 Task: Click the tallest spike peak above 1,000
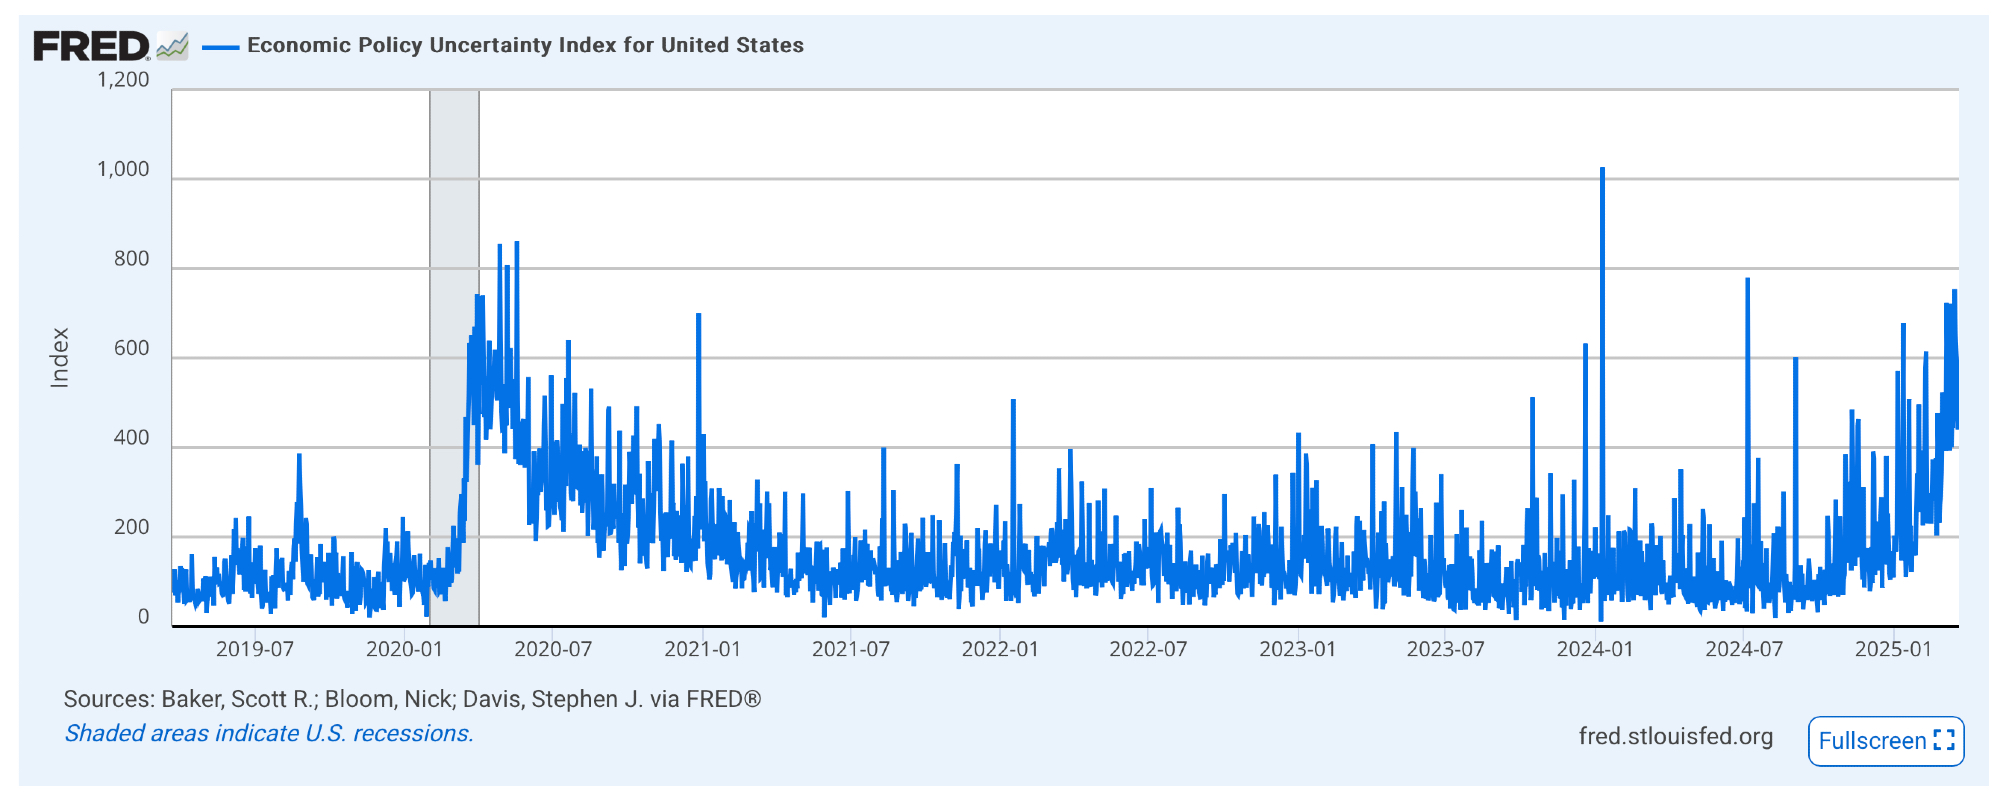1602,170
